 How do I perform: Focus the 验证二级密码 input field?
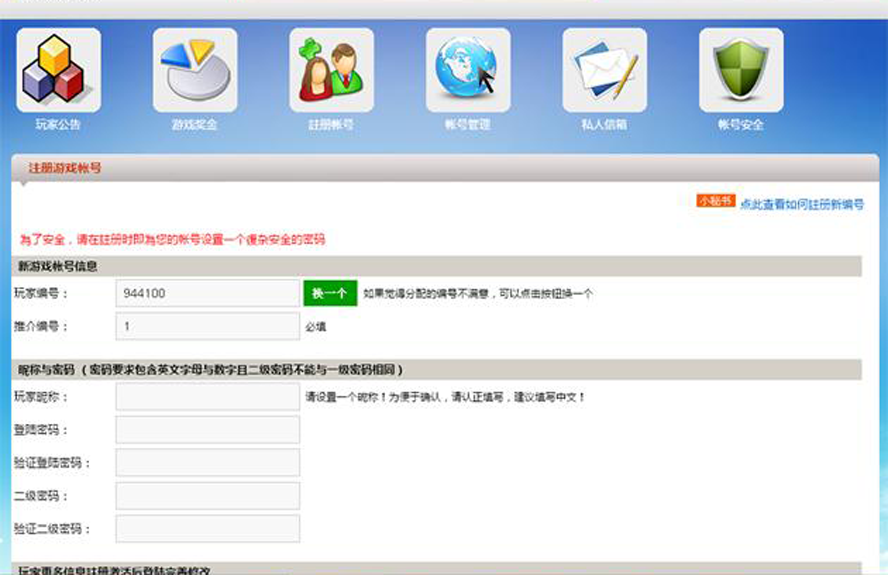(x=208, y=529)
